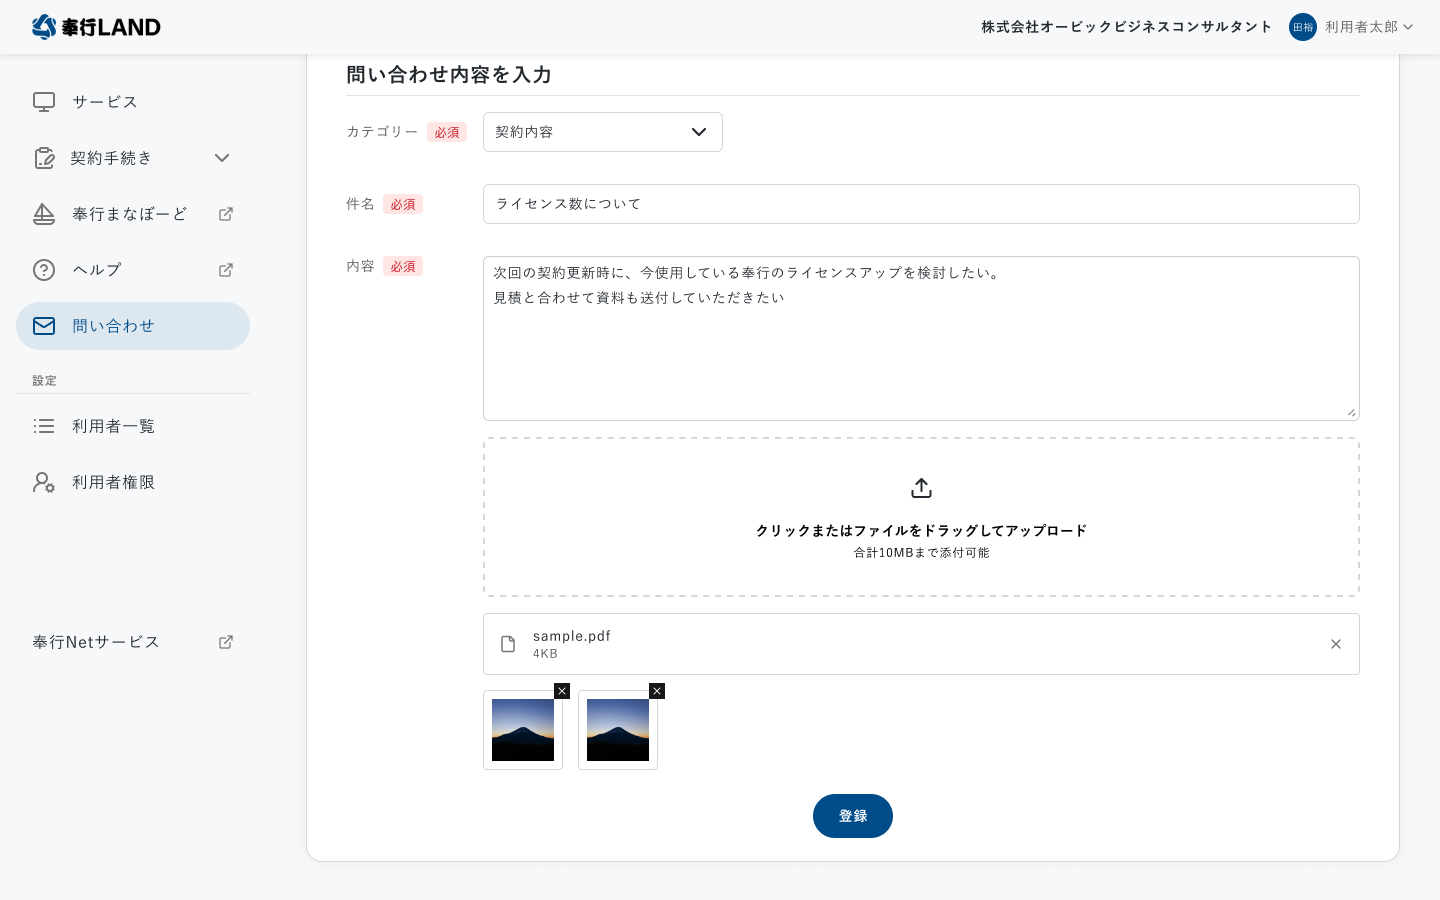
Task: Open ヘルプ via its question mark icon
Action: [x=44, y=269]
